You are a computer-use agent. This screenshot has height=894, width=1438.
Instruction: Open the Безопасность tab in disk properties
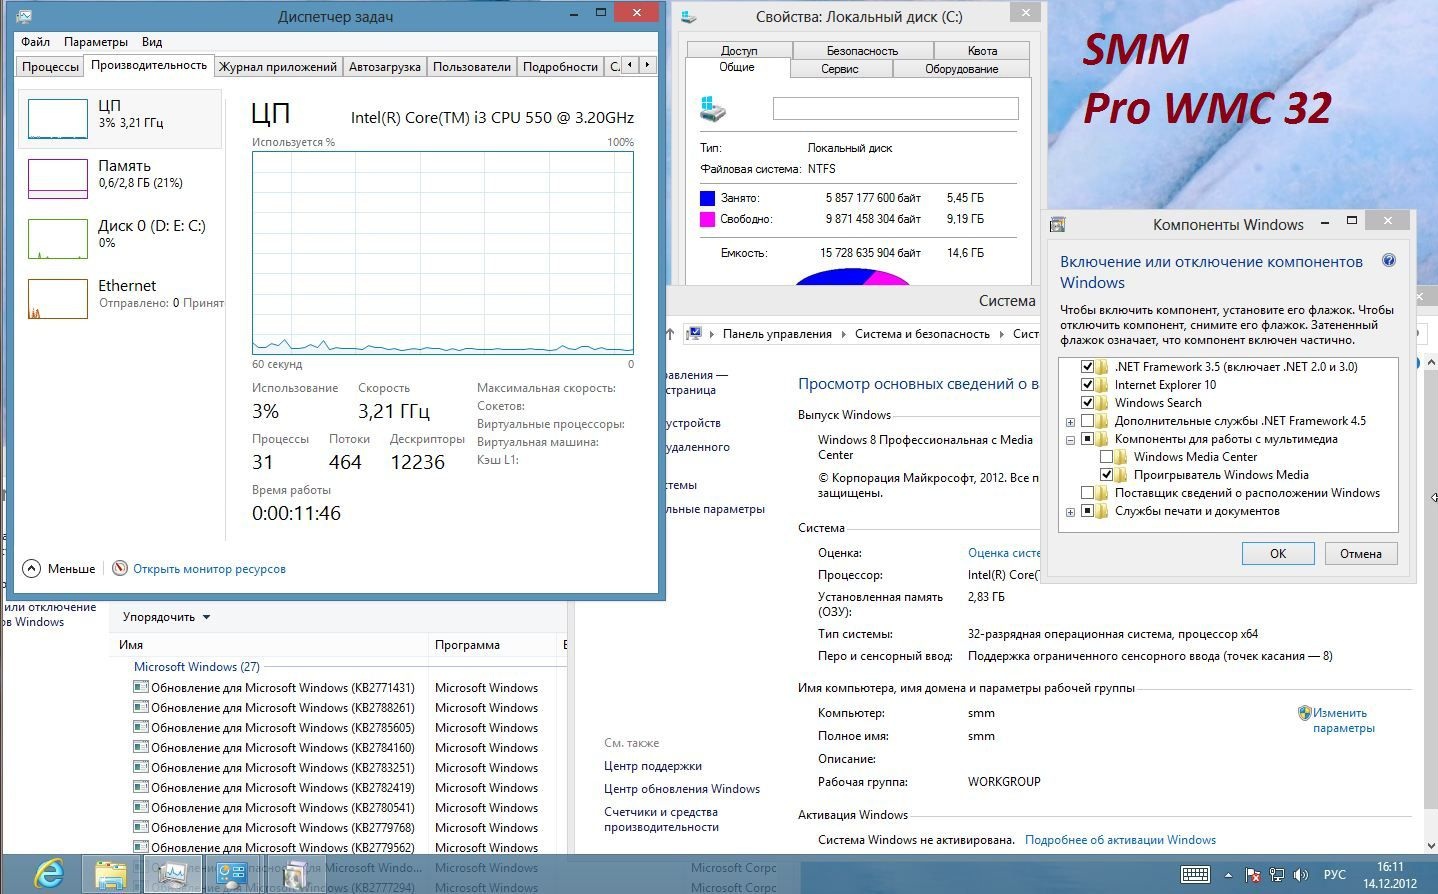tap(862, 50)
